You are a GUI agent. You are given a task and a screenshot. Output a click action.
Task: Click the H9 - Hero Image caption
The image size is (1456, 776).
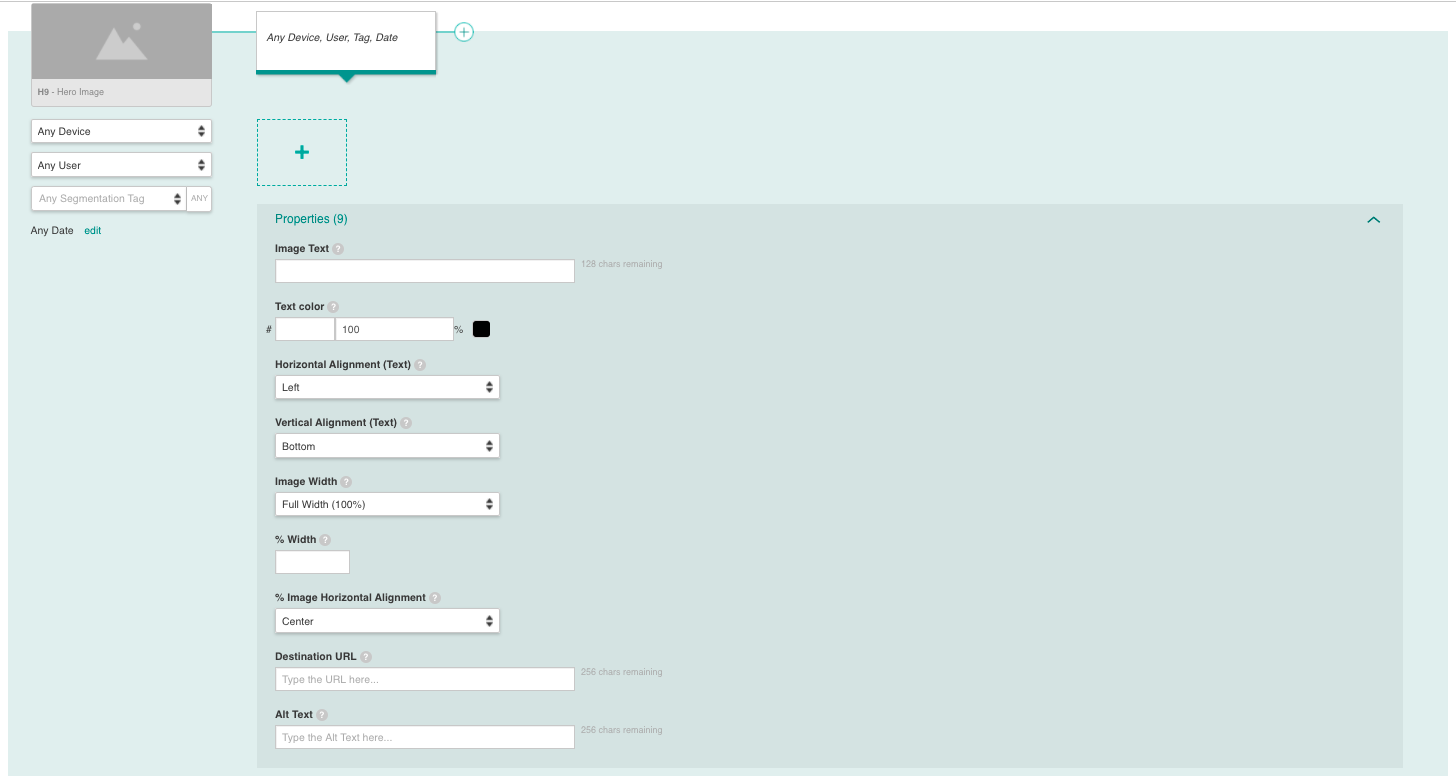click(x=71, y=92)
